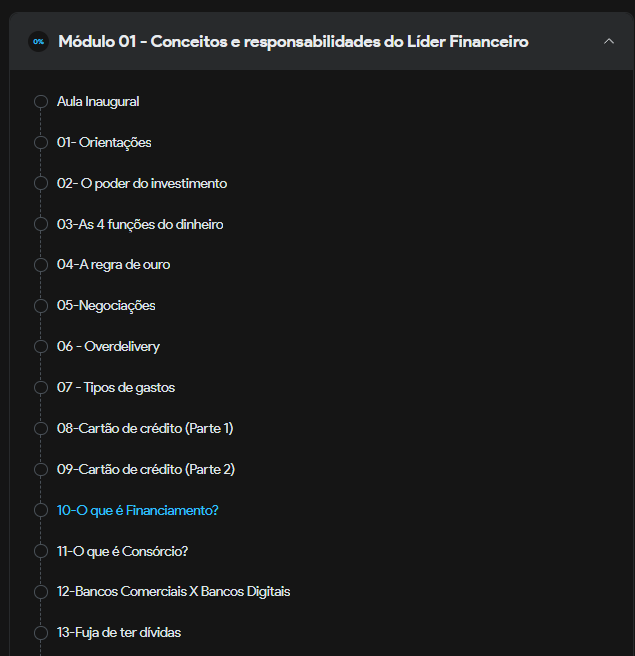Click status circle next to 03-As 4 funções
Screen dimensions: 635x656
pos(41,224)
